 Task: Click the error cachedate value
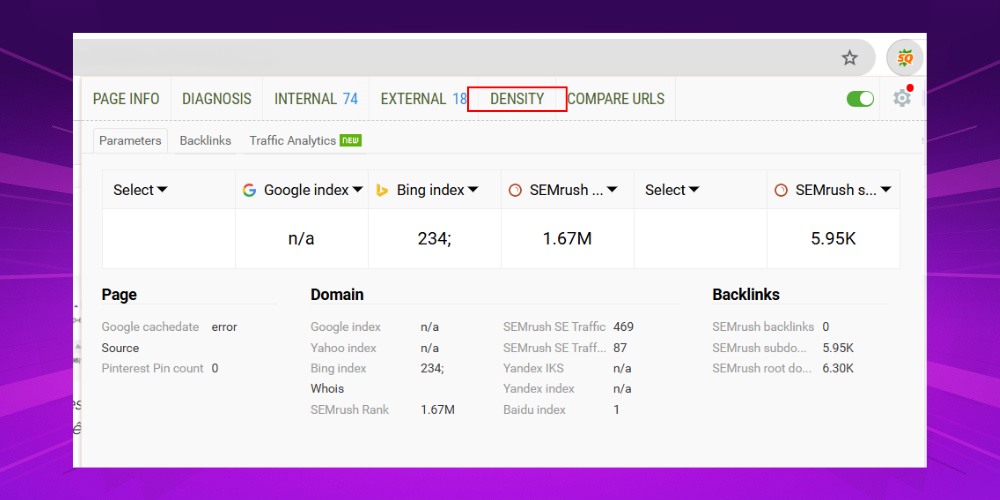pos(224,327)
